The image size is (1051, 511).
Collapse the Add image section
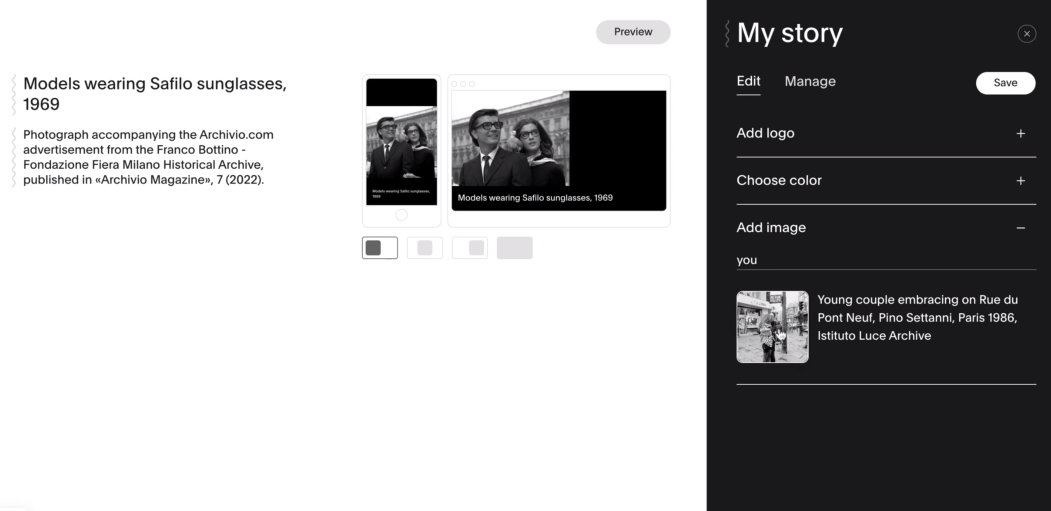click(x=1020, y=228)
